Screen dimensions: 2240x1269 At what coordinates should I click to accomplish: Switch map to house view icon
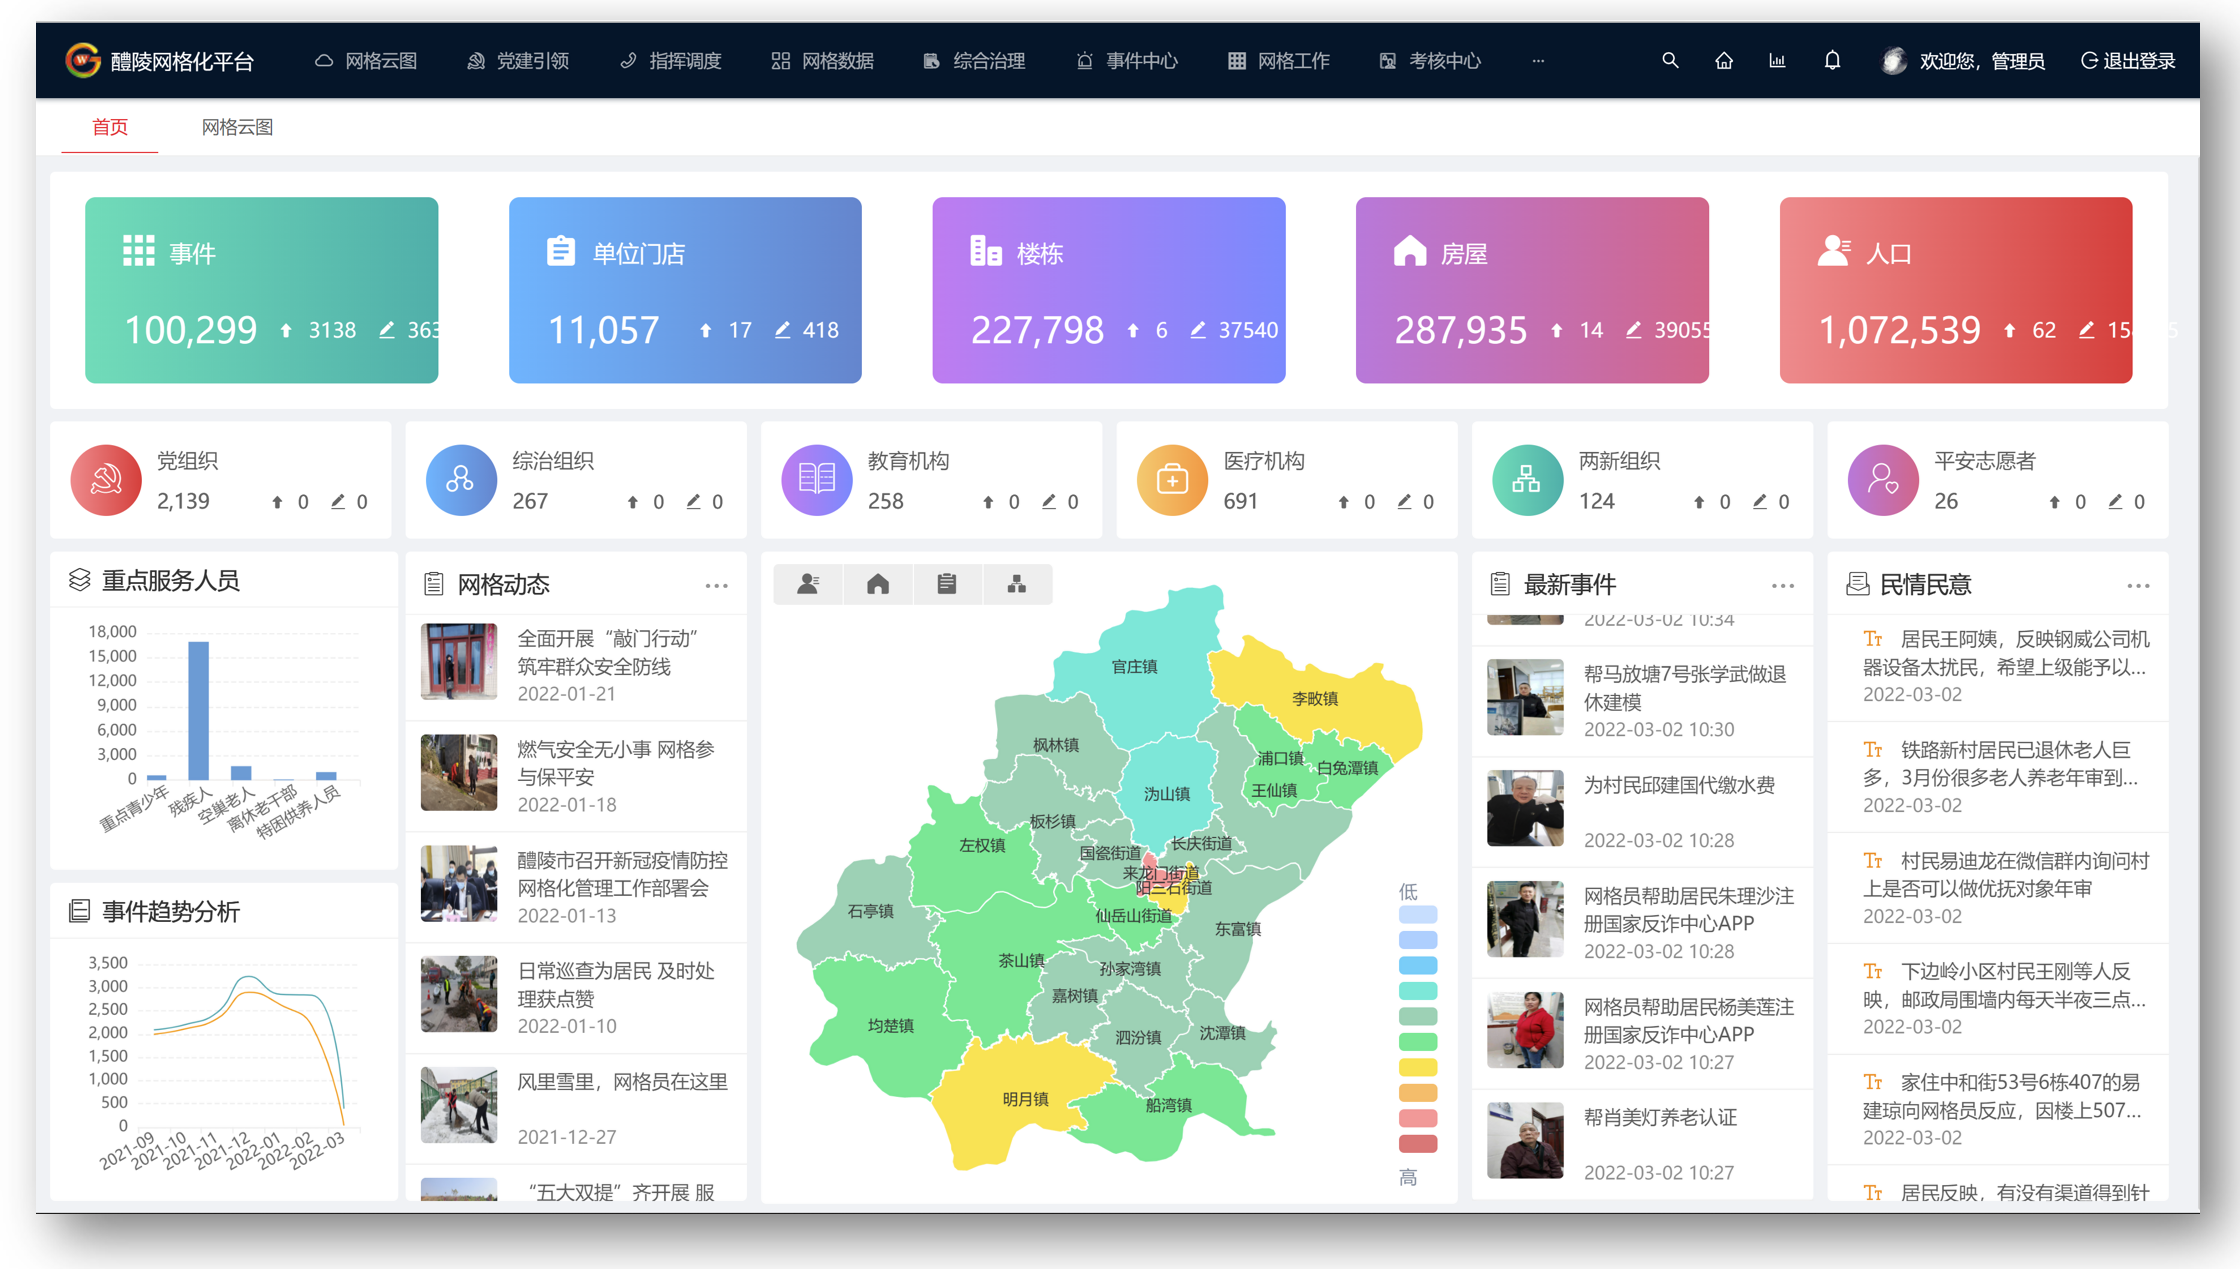[878, 584]
